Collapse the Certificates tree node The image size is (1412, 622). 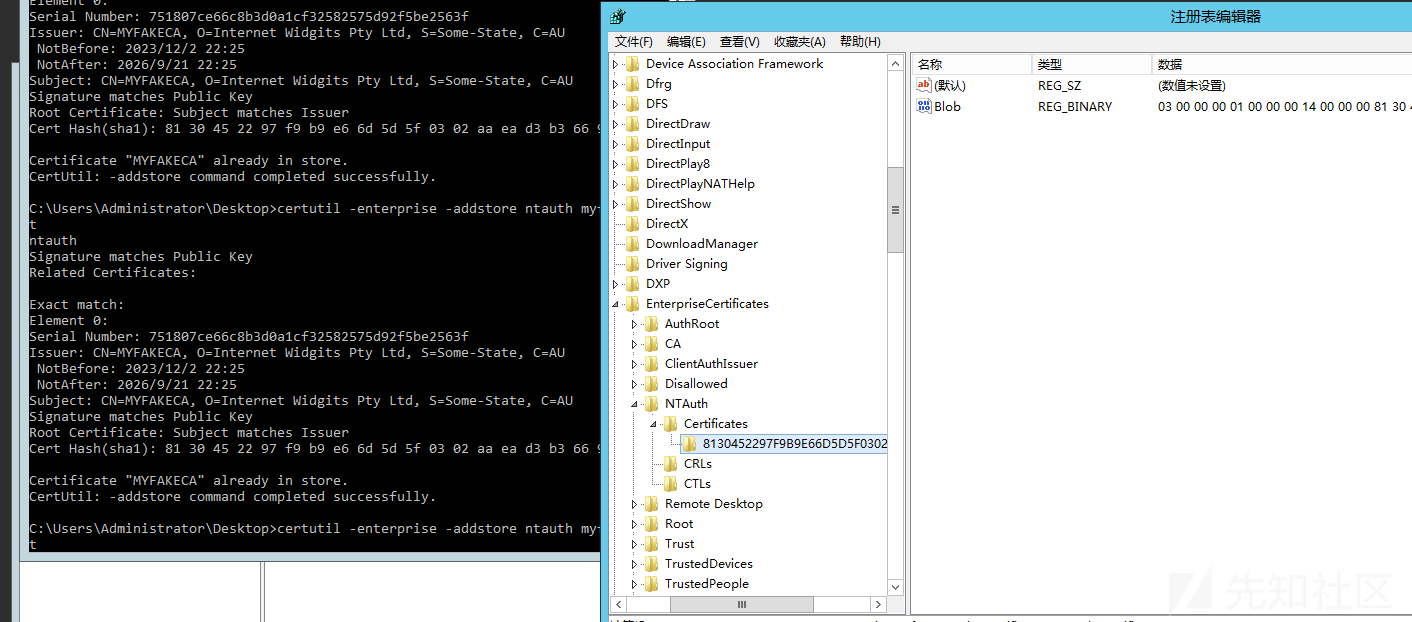click(x=654, y=424)
